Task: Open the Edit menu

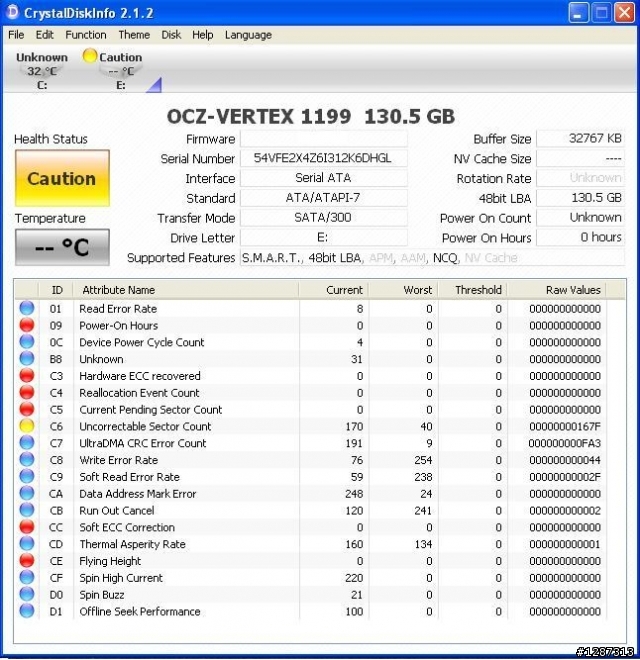Action: click(45, 35)
